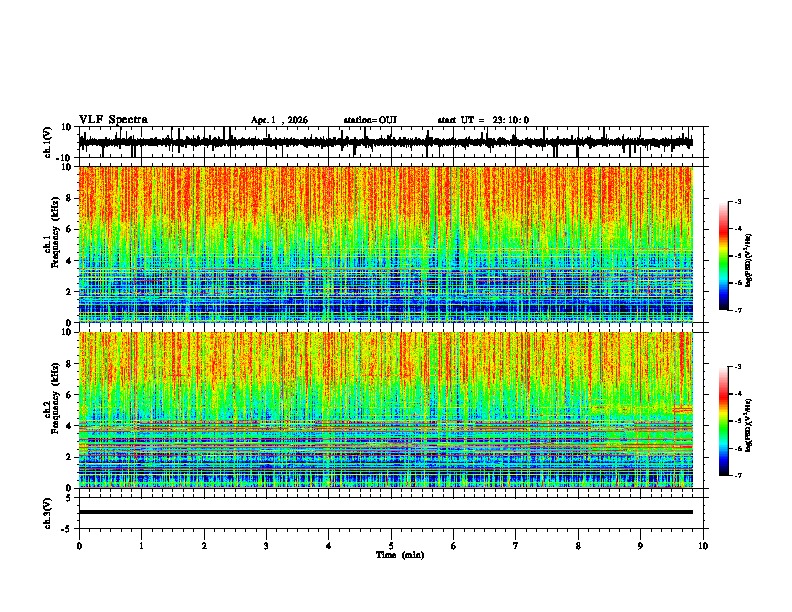
Task: Click inside the ch.1 voltage waveform panel
Action: point(391,142)
